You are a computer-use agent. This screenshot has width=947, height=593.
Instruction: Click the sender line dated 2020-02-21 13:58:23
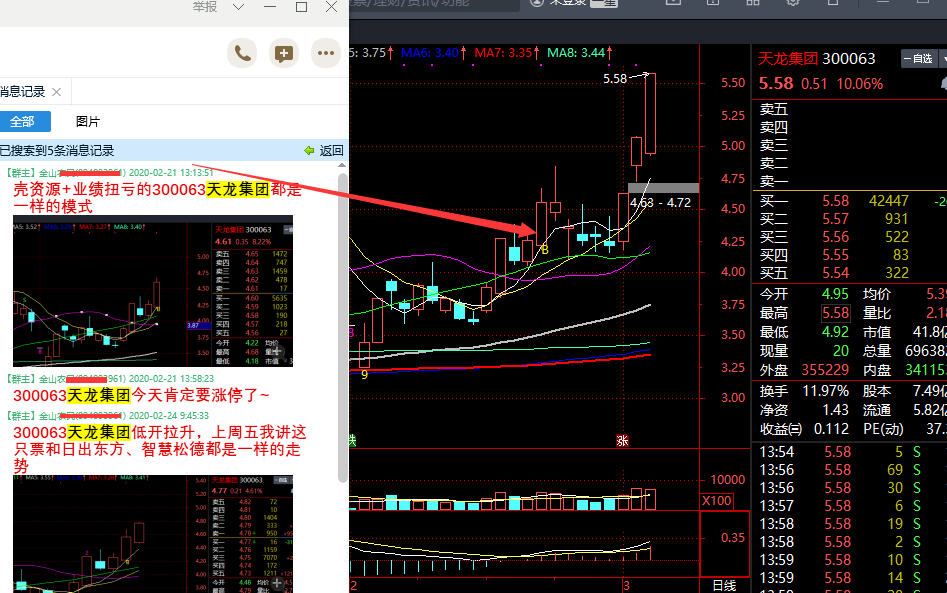coord(110,379)
